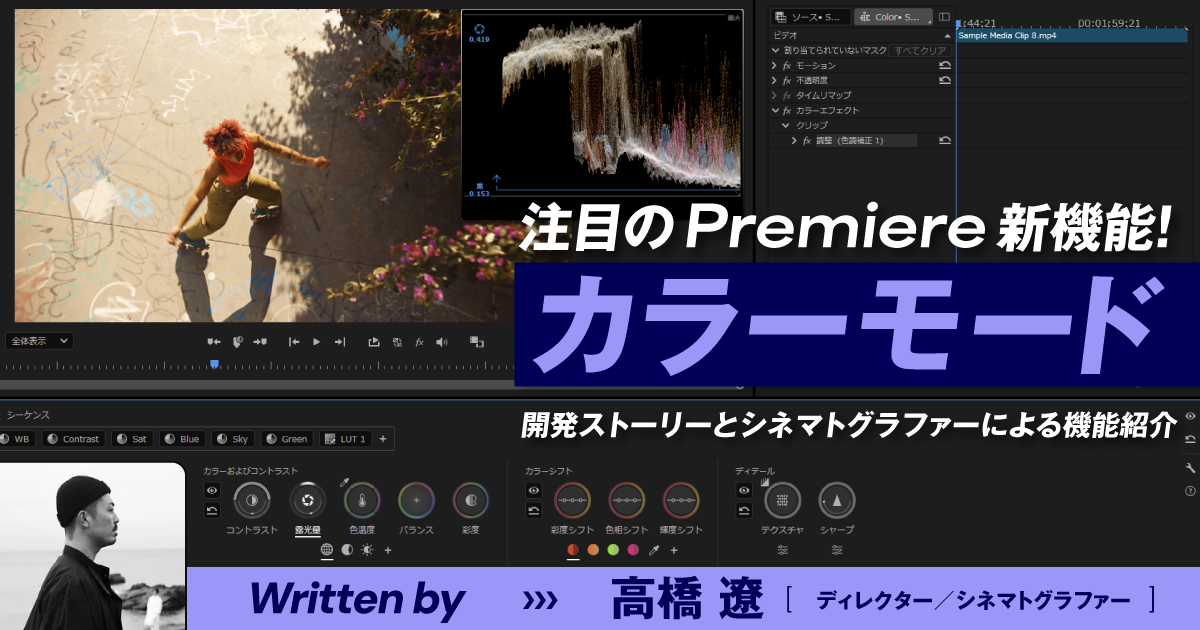Click the panel layout icon beside Color tab

[944, 17]
